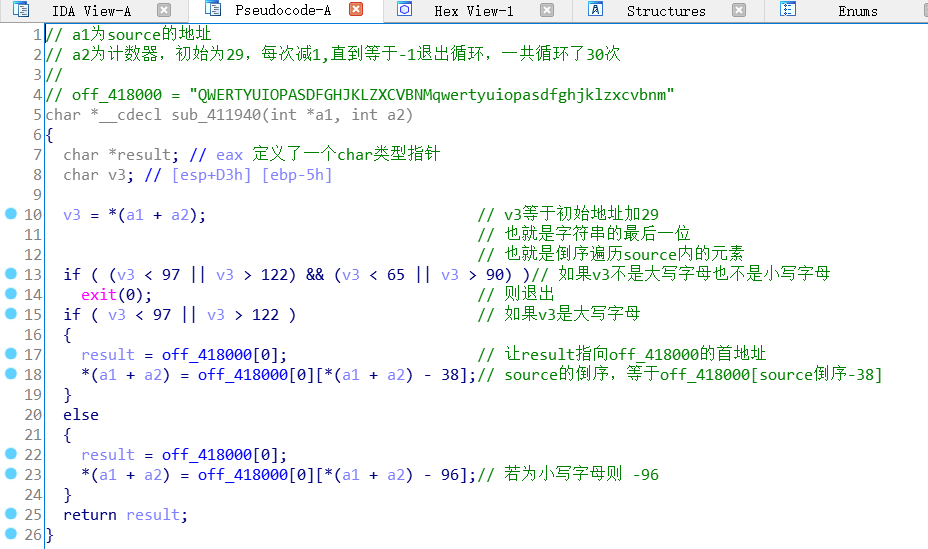
Task: Click line number 9 in the gutter
Action: pos(37,195)
